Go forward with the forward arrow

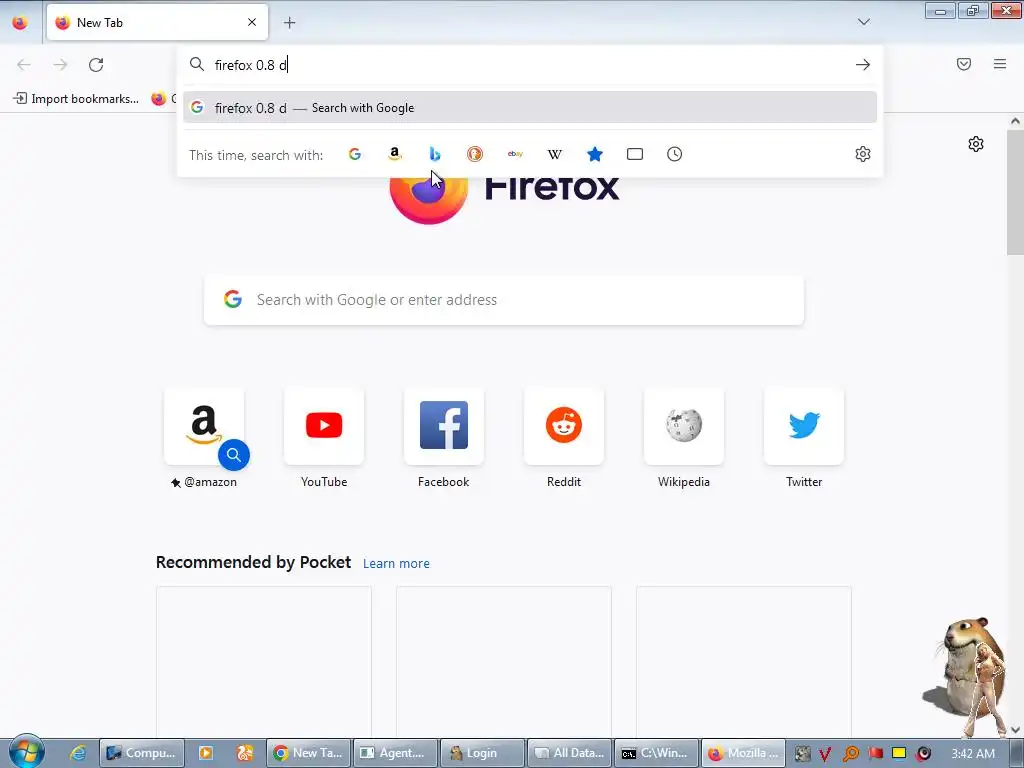click(x=60, y=65)
